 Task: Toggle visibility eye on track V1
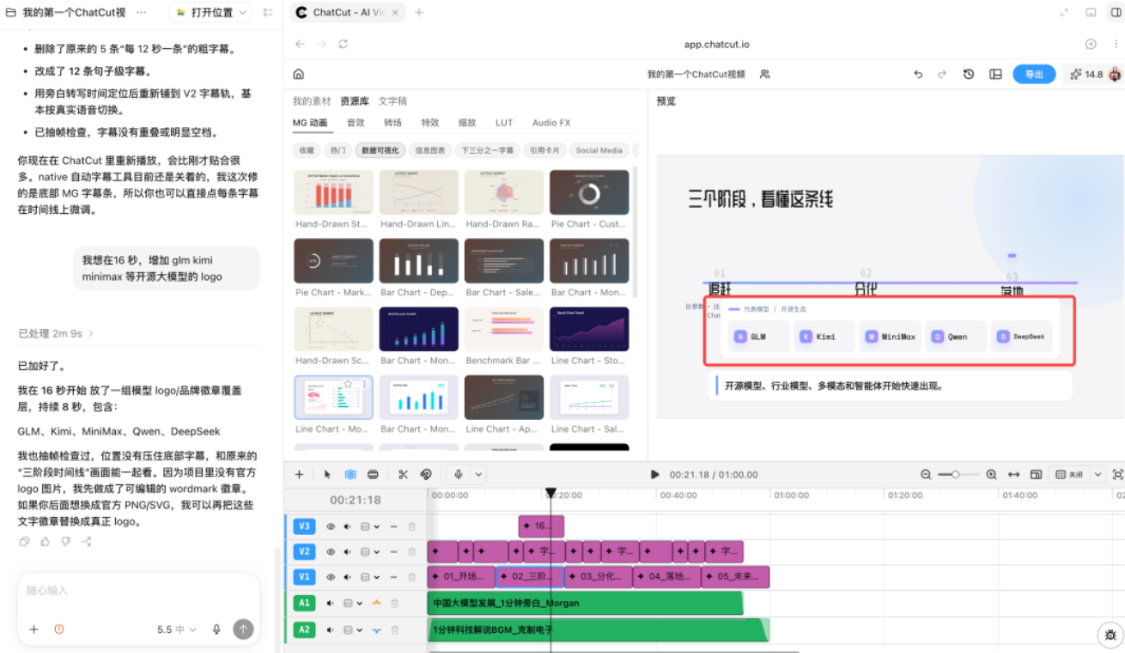click(x=330, y=577)
